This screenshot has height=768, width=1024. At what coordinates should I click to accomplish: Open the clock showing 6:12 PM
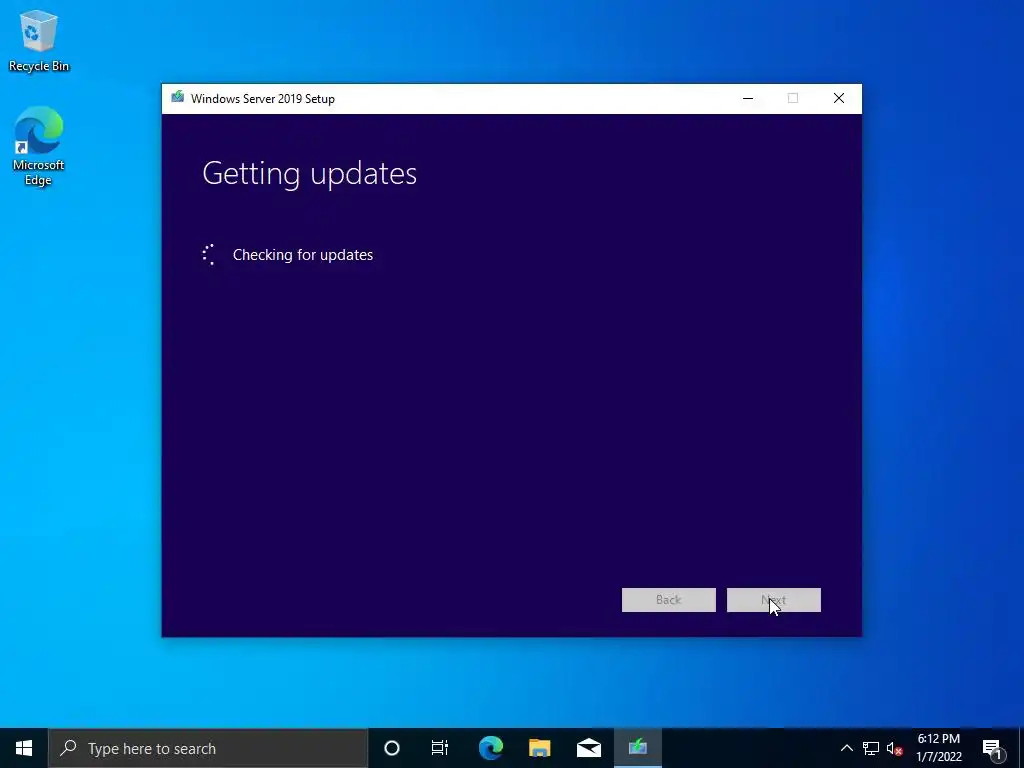pyautogui.click(x=939, y=748)
